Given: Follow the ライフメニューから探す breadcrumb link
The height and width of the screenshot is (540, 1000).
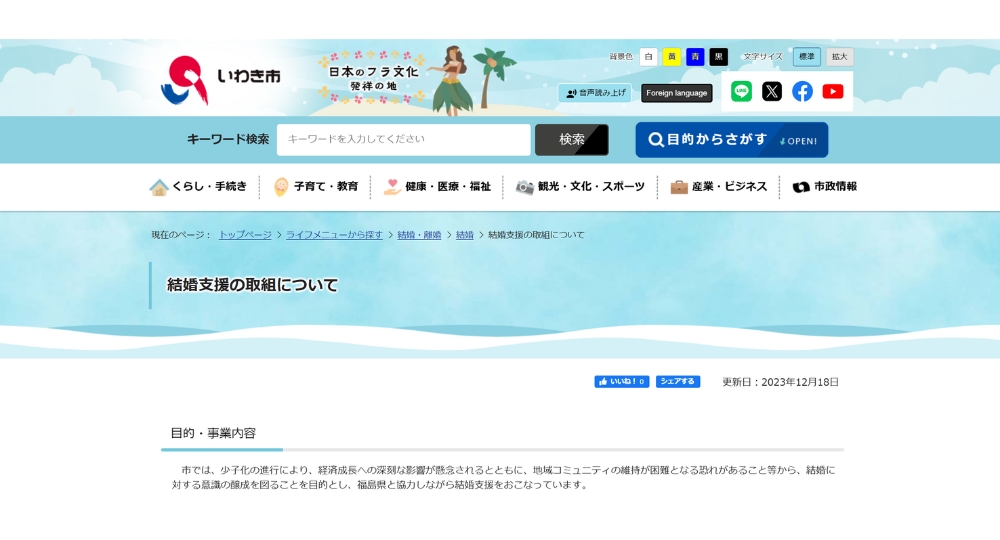Looking at the screenshot, I should click(334, 235).
